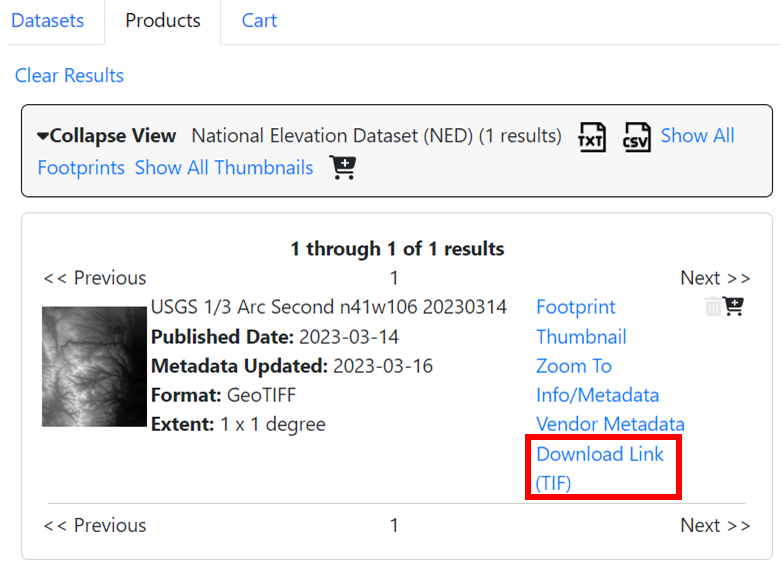783x568 pixels.
Task: Open the Info/Metadata link
Action: (x=597, y=395)
